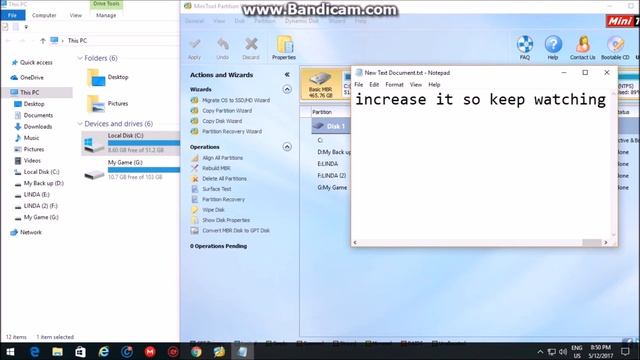Select E:LINDA partition row
Viewport: 640px width, 360px height.
[x=328, y=164]
